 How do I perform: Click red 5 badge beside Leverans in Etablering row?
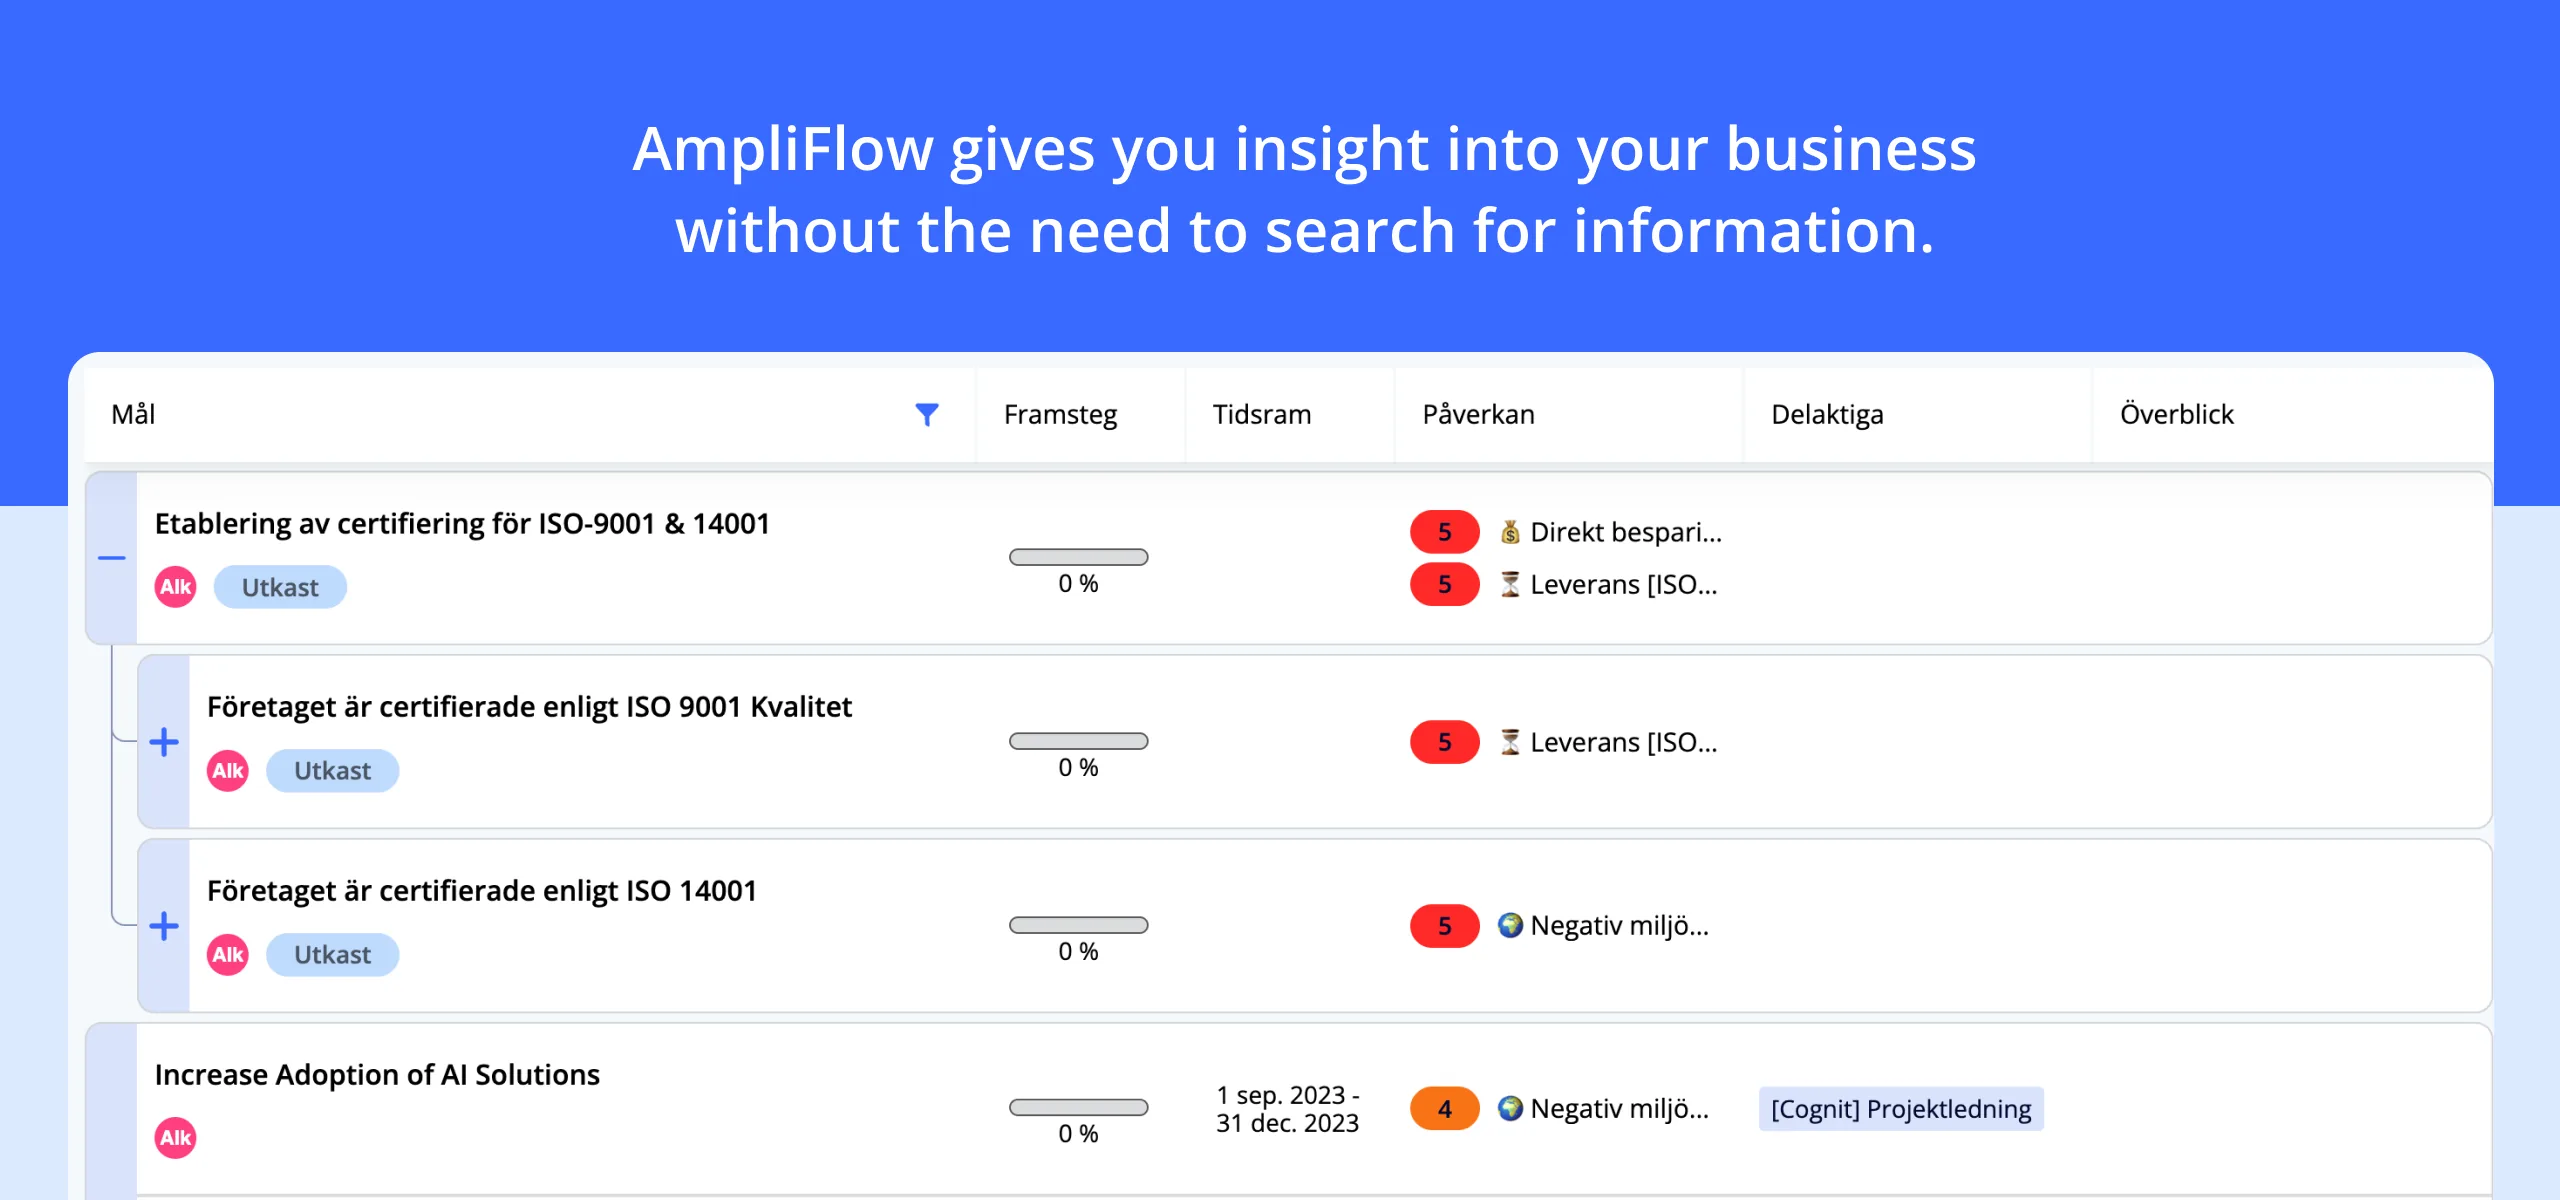pyautogui.click(x=1444, y=584)
